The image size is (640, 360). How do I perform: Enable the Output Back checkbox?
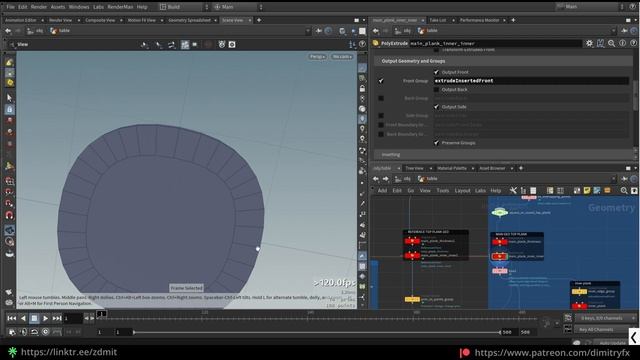(436, 89)
